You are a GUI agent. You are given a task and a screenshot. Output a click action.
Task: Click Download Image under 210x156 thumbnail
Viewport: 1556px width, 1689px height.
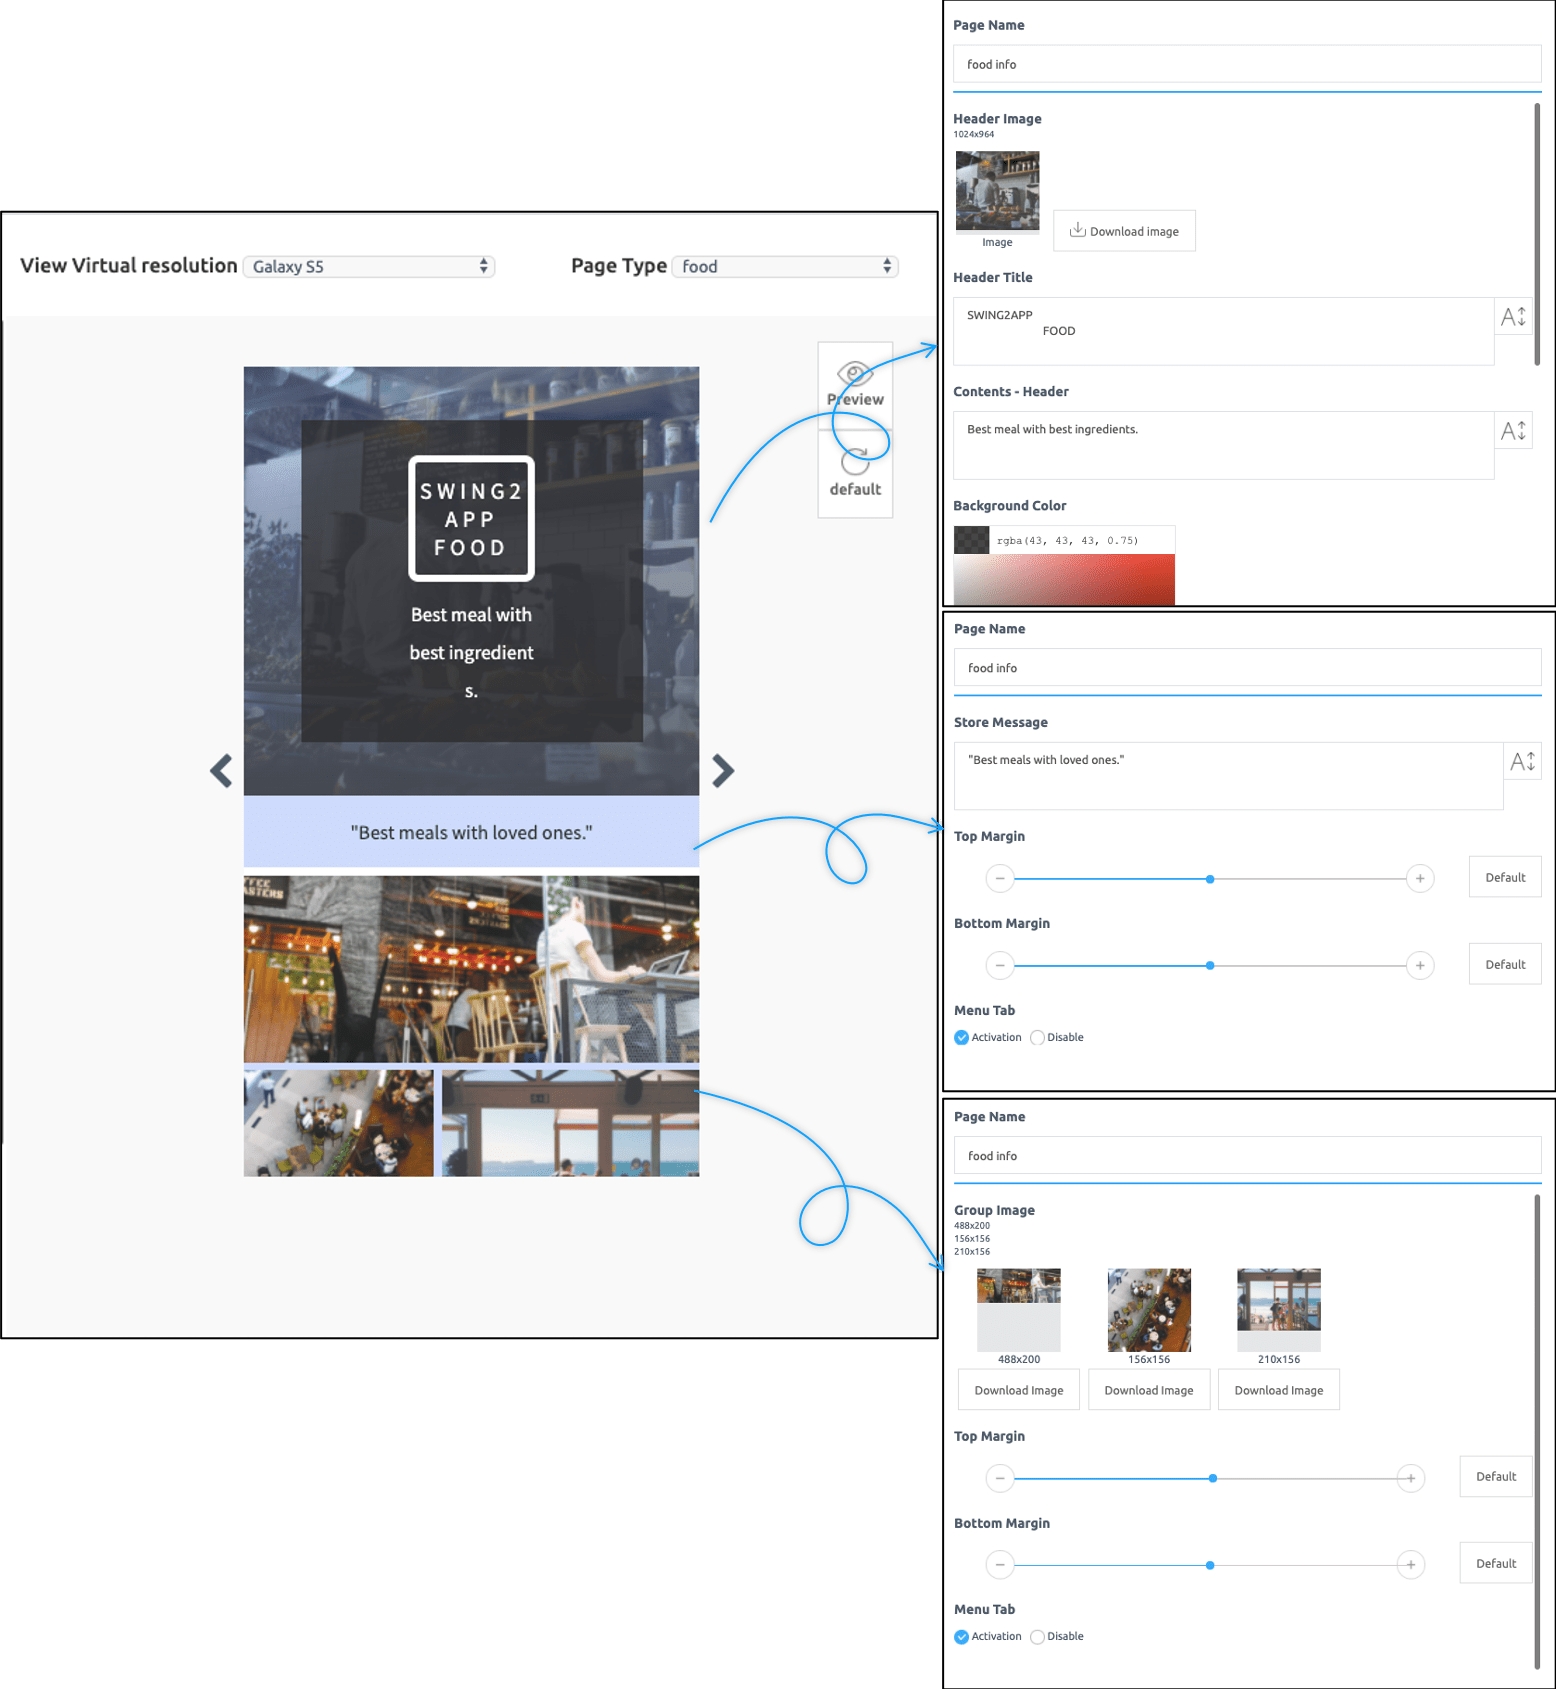(1279, 1390)
